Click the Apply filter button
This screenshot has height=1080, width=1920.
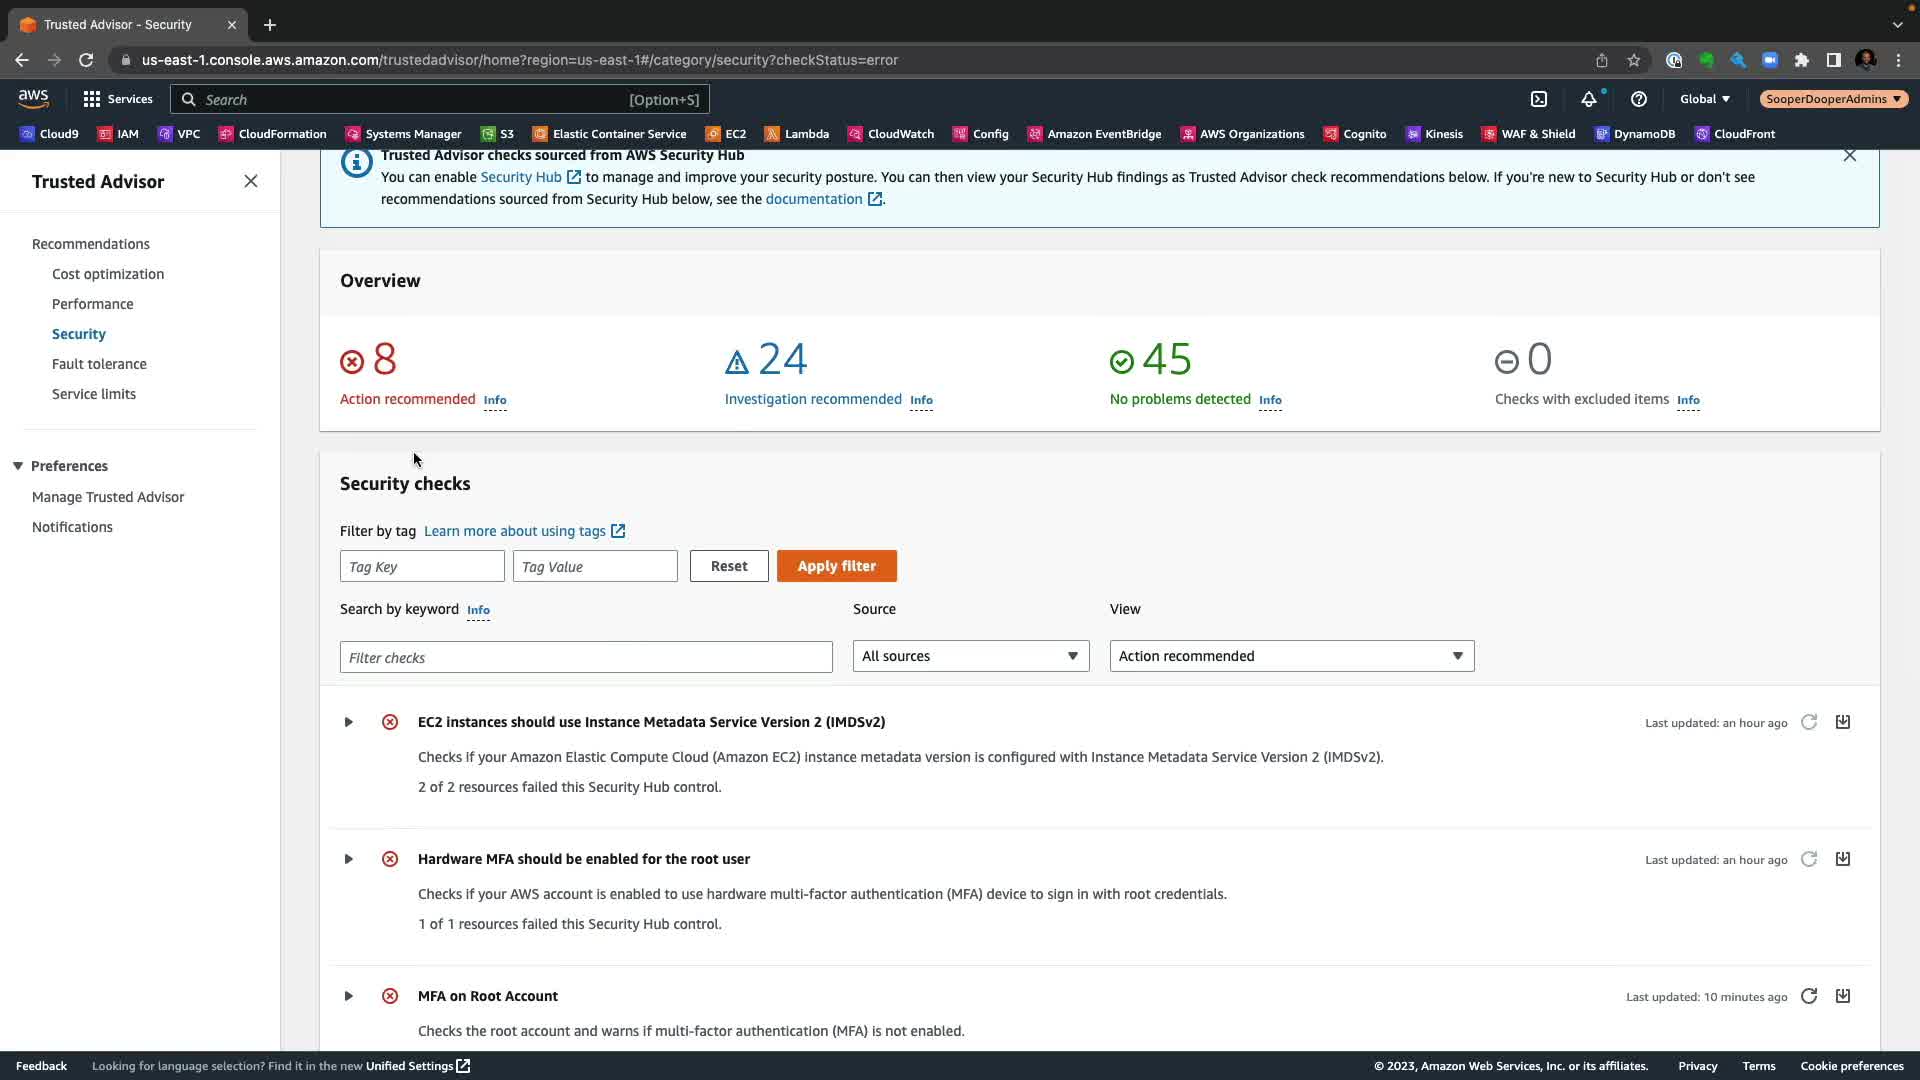836,566
